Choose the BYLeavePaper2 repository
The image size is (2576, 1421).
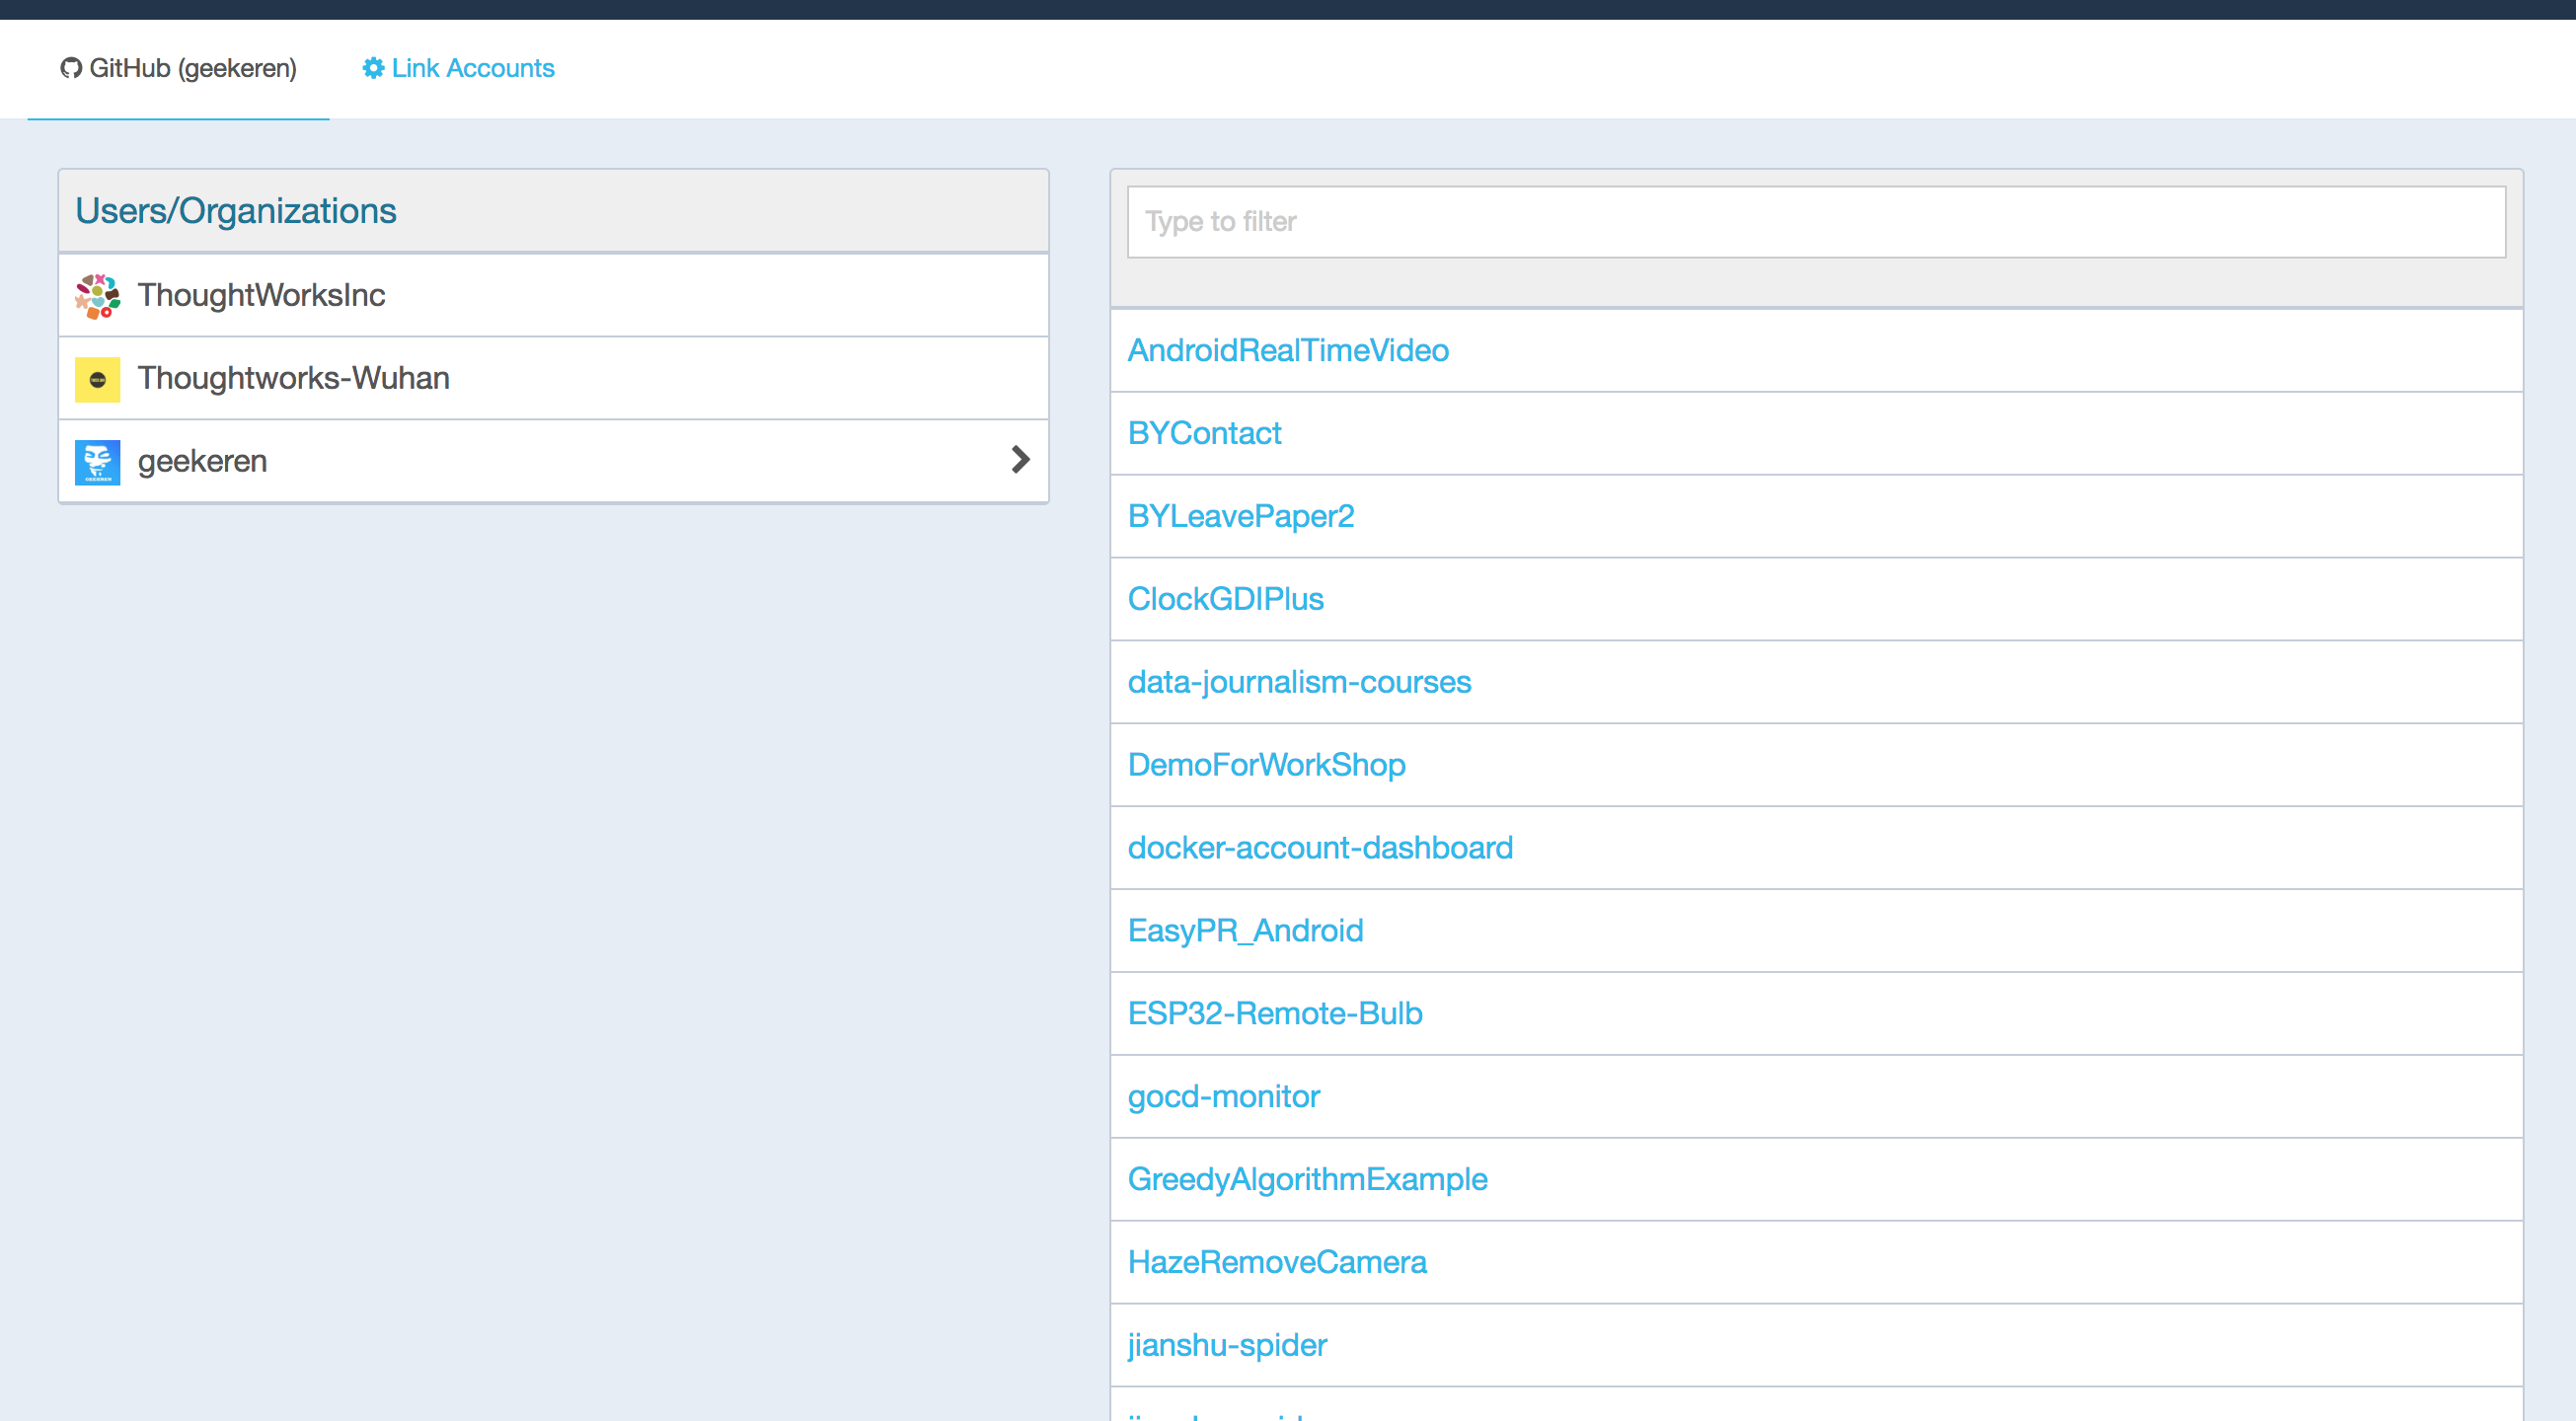click(1241, 516)
